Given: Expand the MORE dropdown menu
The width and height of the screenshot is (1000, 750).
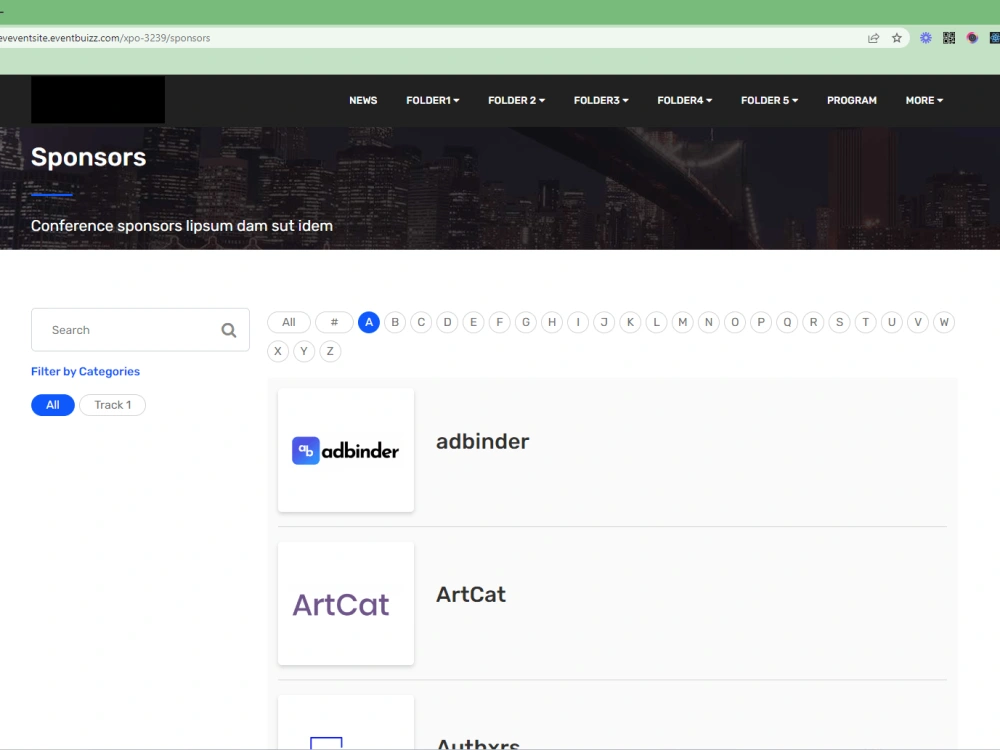Looking at the screenshot, I should pos(924,100).
